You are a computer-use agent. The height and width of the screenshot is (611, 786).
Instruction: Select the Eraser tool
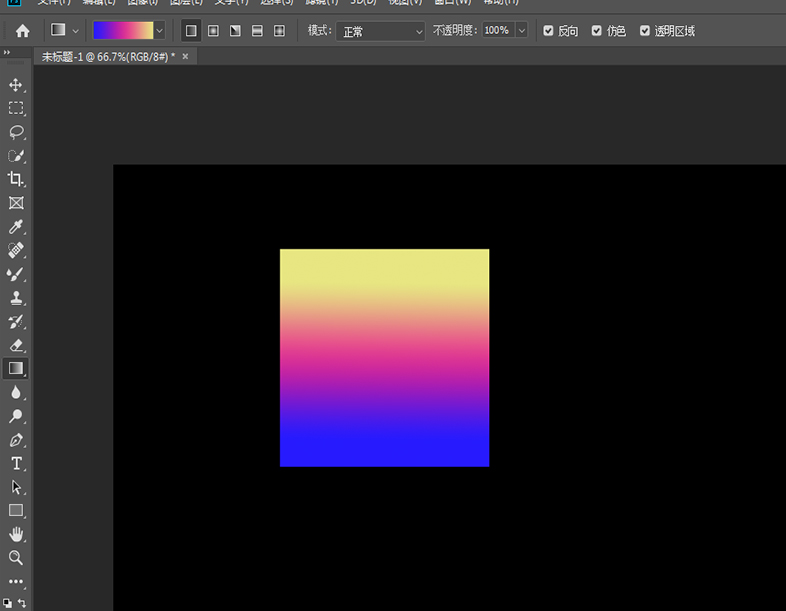16,345
